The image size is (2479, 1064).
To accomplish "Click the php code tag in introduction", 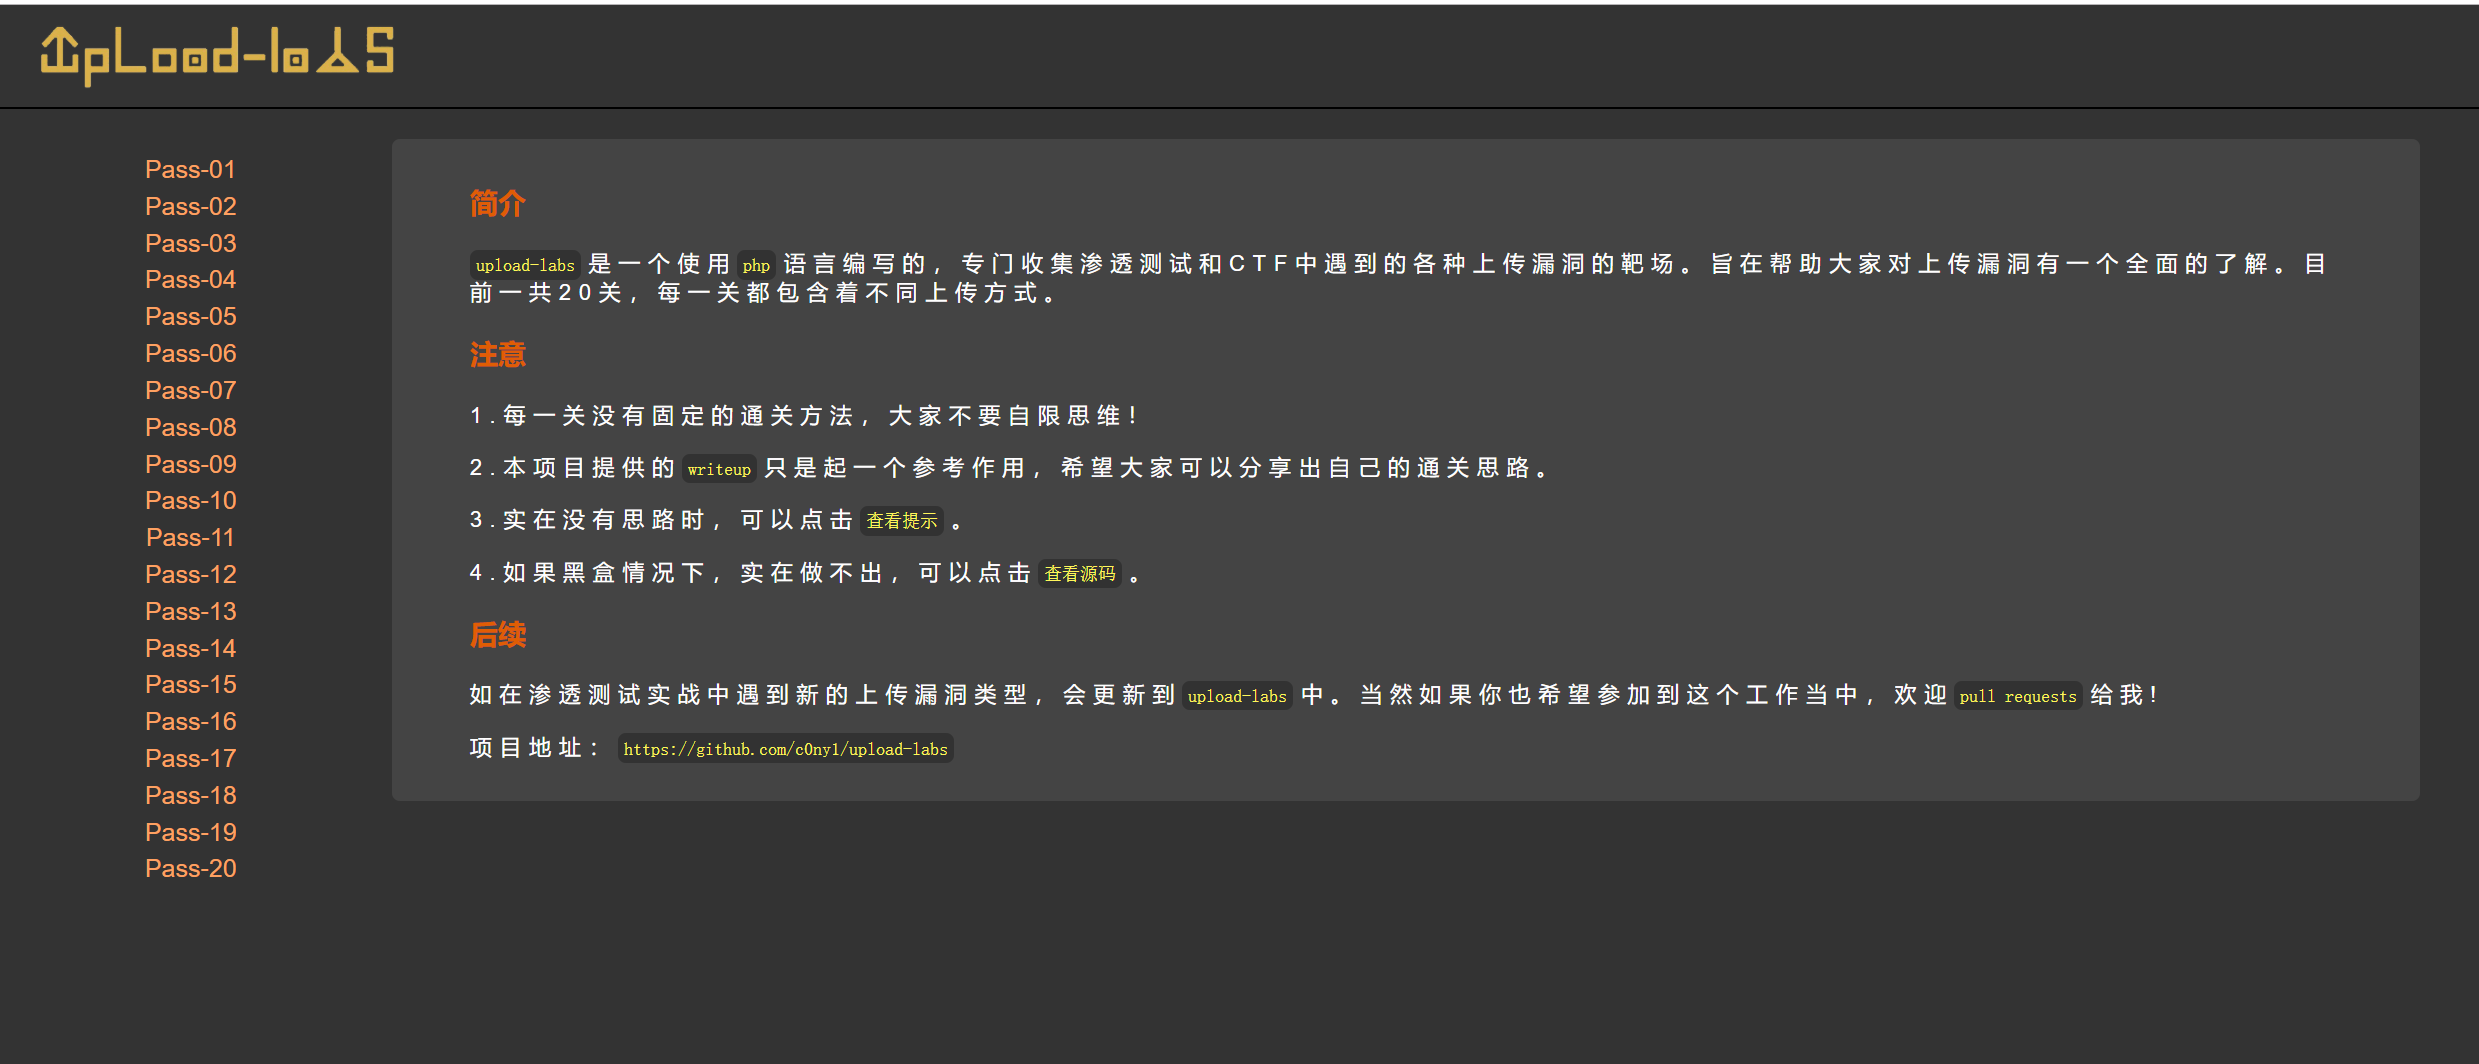I will pyautogui.click(x=755, y=265).
